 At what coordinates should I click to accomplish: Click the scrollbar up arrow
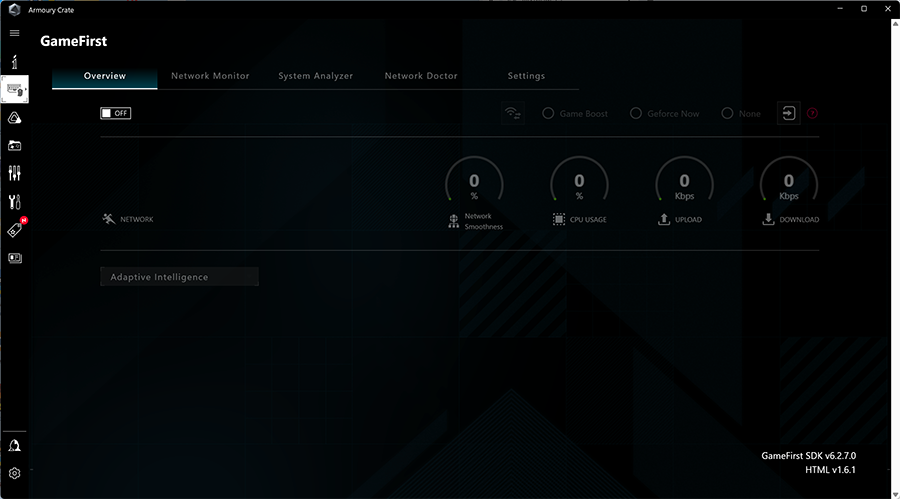tap(895, 24)
